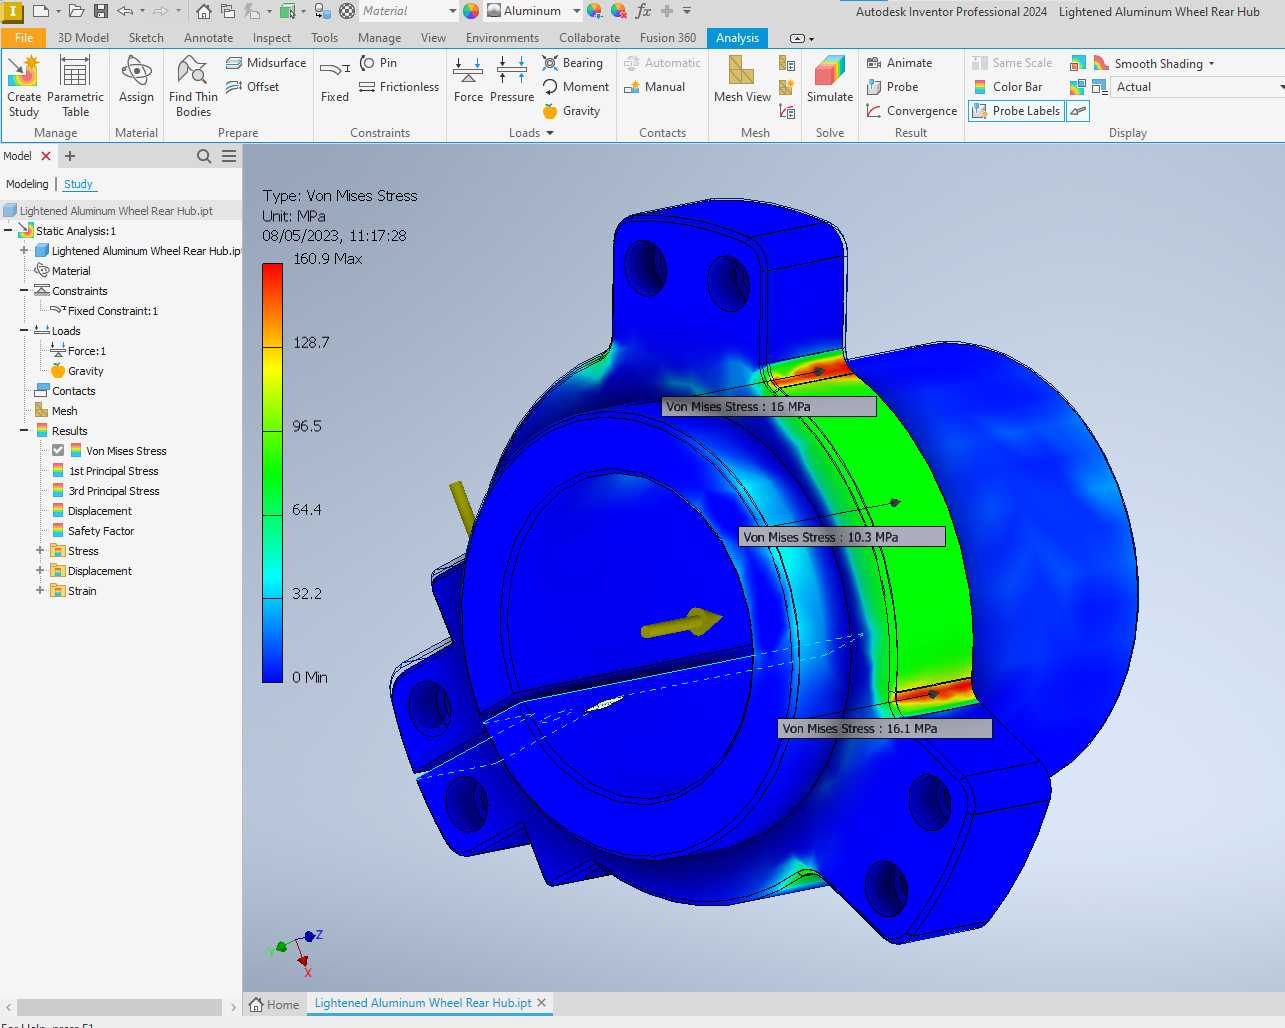Select the Force load tool
Viewport: 1285px width, 1028px height.
pyautogui.click(x=468, y=80)
